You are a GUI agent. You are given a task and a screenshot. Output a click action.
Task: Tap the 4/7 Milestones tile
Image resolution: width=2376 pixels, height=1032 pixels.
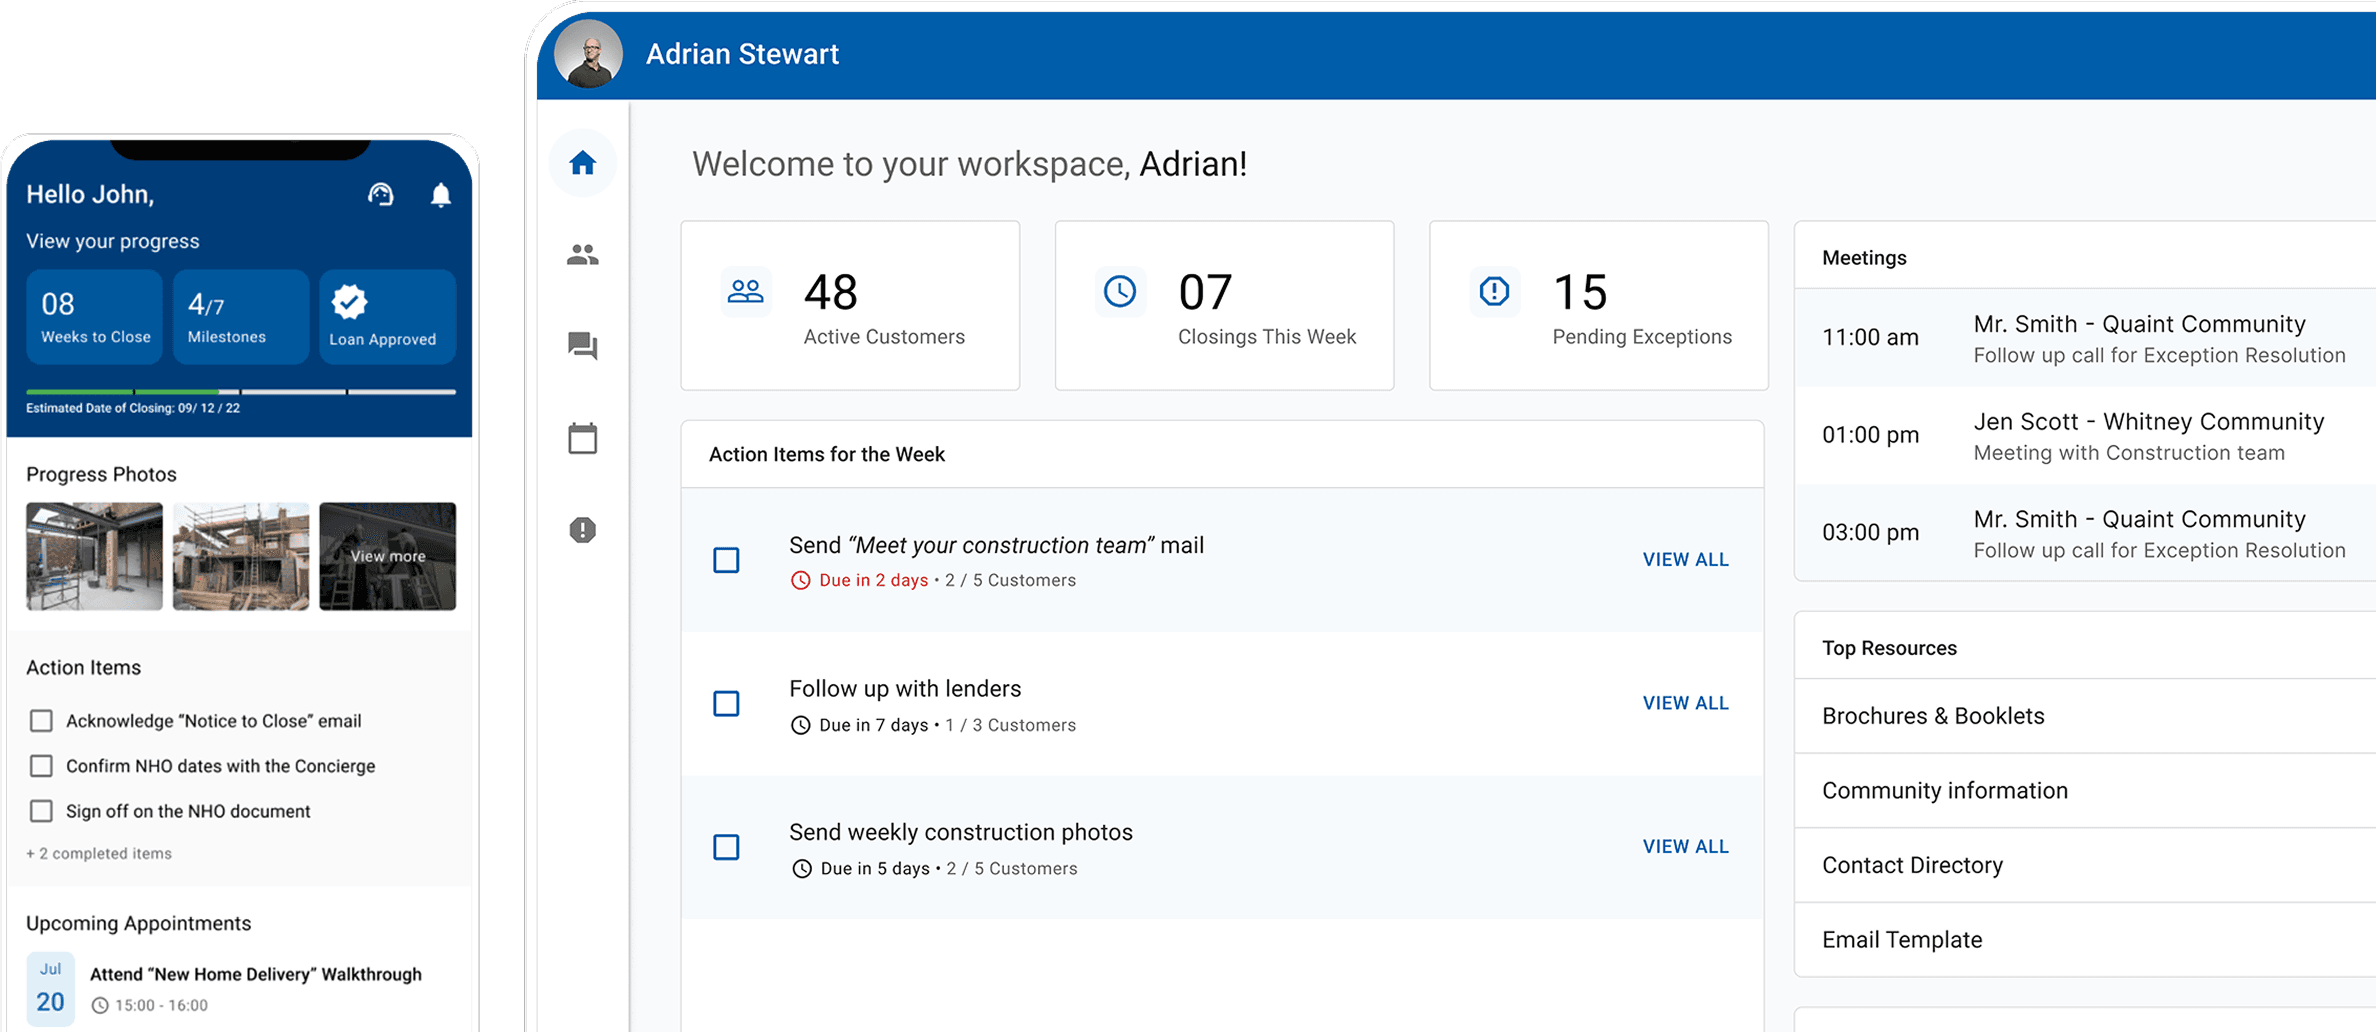[241, 316]
